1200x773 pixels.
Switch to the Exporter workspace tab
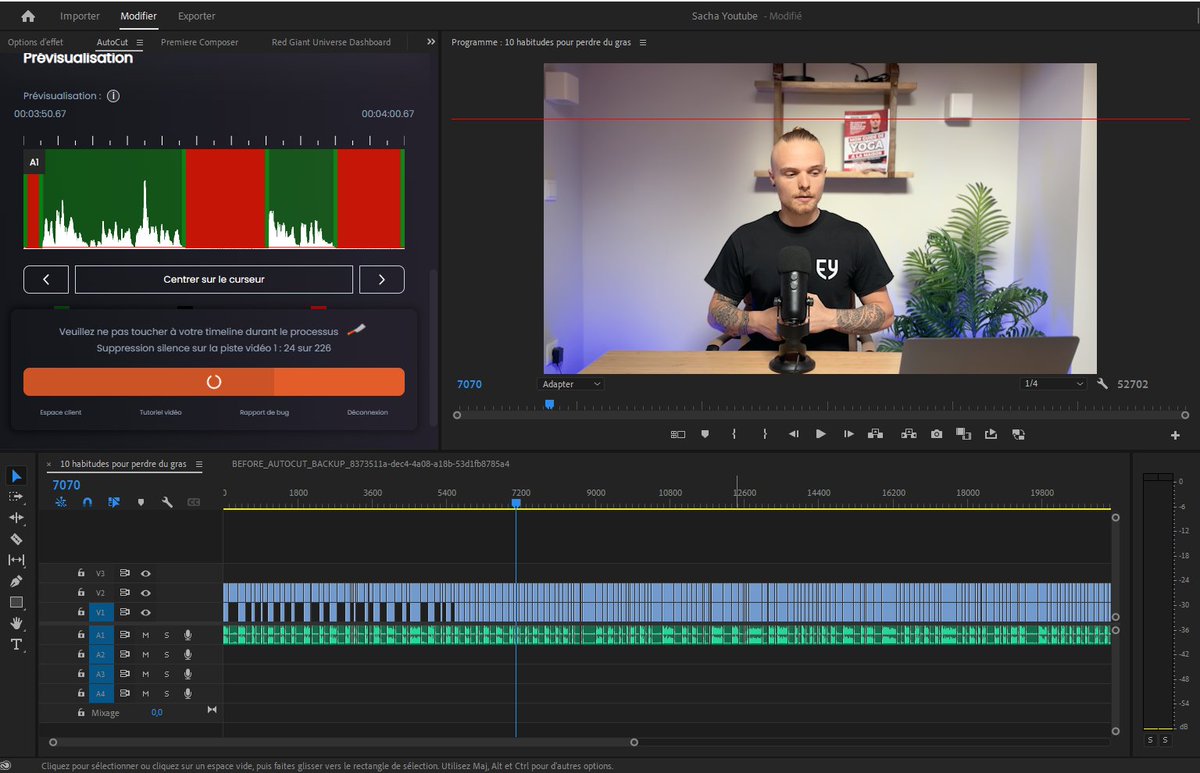pos(196,16)
